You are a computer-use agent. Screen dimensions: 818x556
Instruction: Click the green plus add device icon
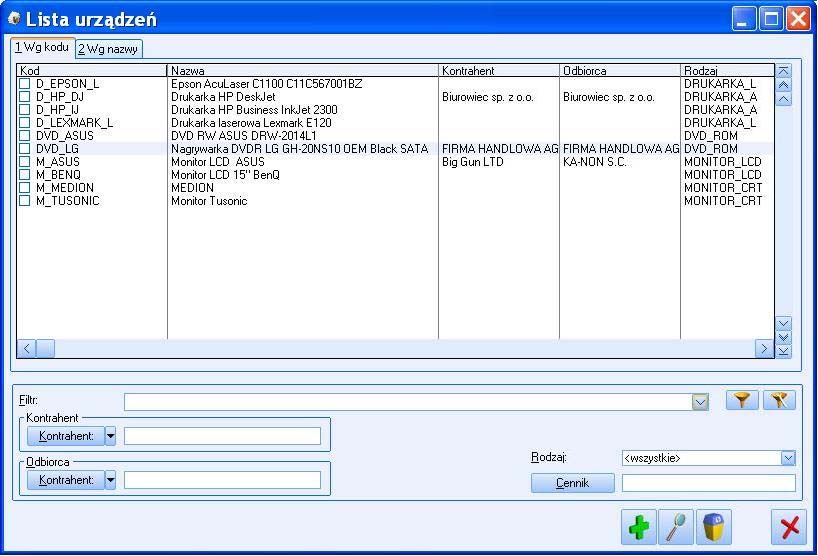point(639,527)
